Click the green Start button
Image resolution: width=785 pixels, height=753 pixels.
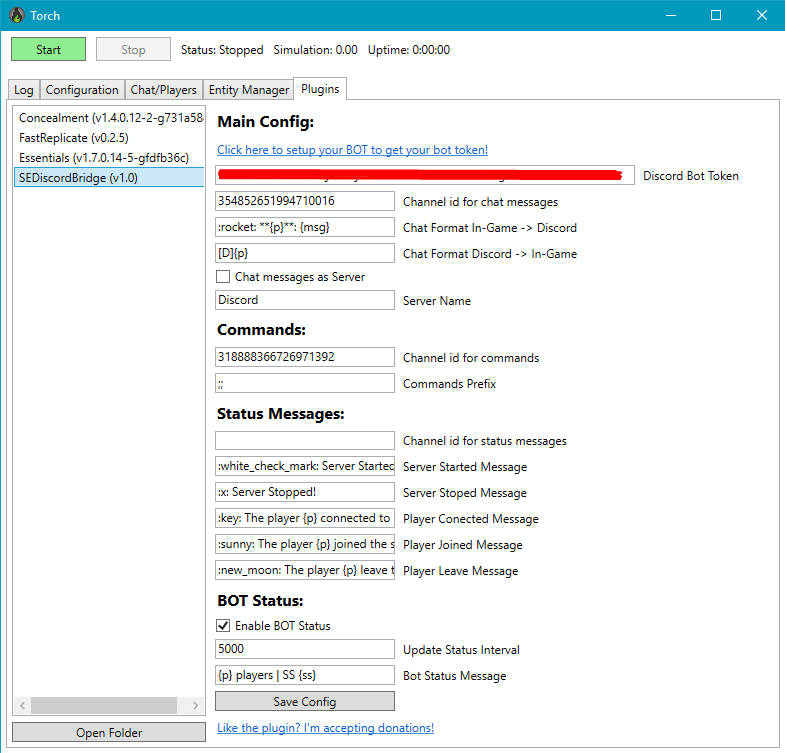point(49,50)
